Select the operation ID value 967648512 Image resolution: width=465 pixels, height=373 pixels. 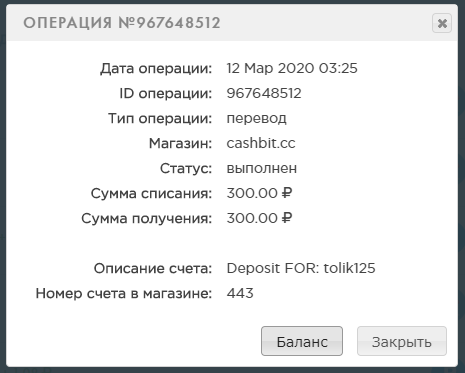click(264, 93)
